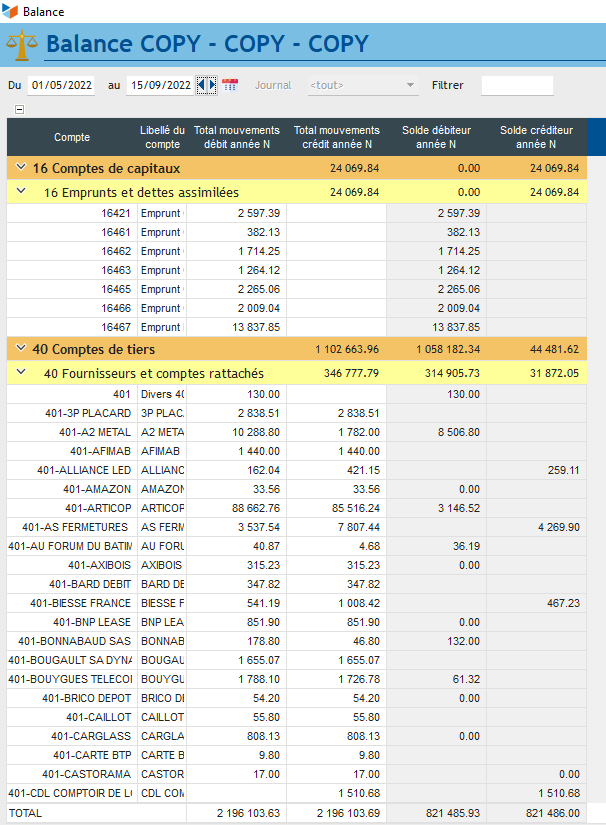Select the 401-AMAZON account row
Image resolution: width=606 pixels, height=825 pixels.
[x=98, y=489]
